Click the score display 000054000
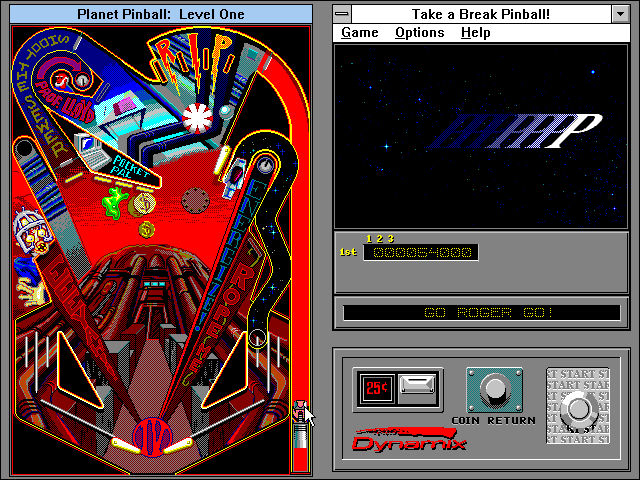This screenshot has width=640, height=480. [421, 252]
